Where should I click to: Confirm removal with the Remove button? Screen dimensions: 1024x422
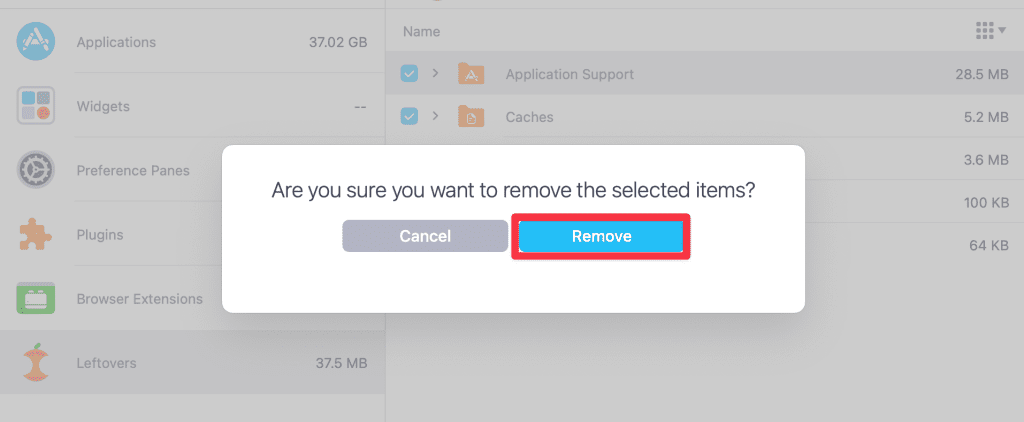click(x=601, y=236)
